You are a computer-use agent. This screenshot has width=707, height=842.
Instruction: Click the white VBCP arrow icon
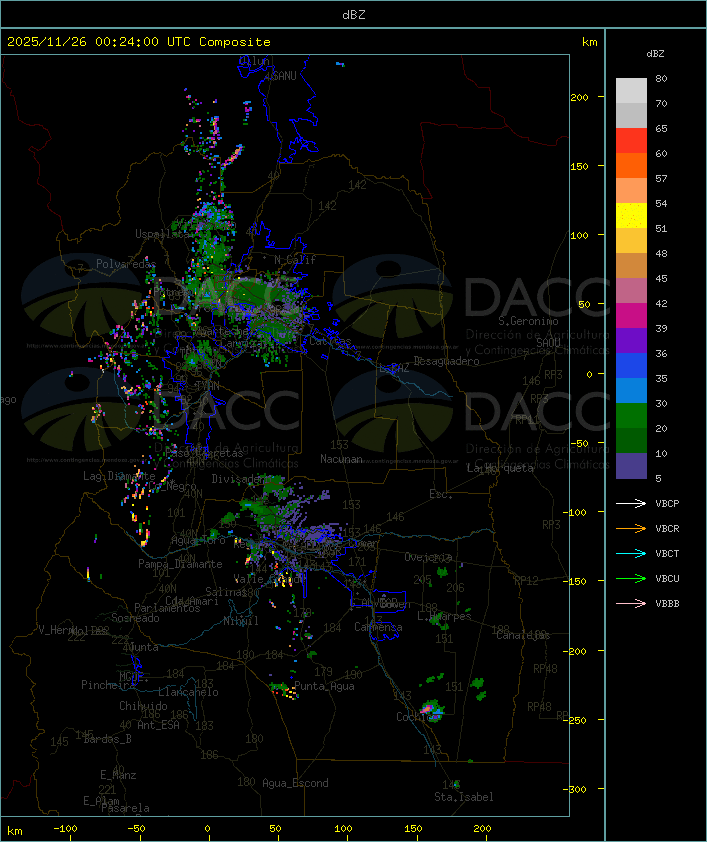pyautogui.click(x=631, y=503)
